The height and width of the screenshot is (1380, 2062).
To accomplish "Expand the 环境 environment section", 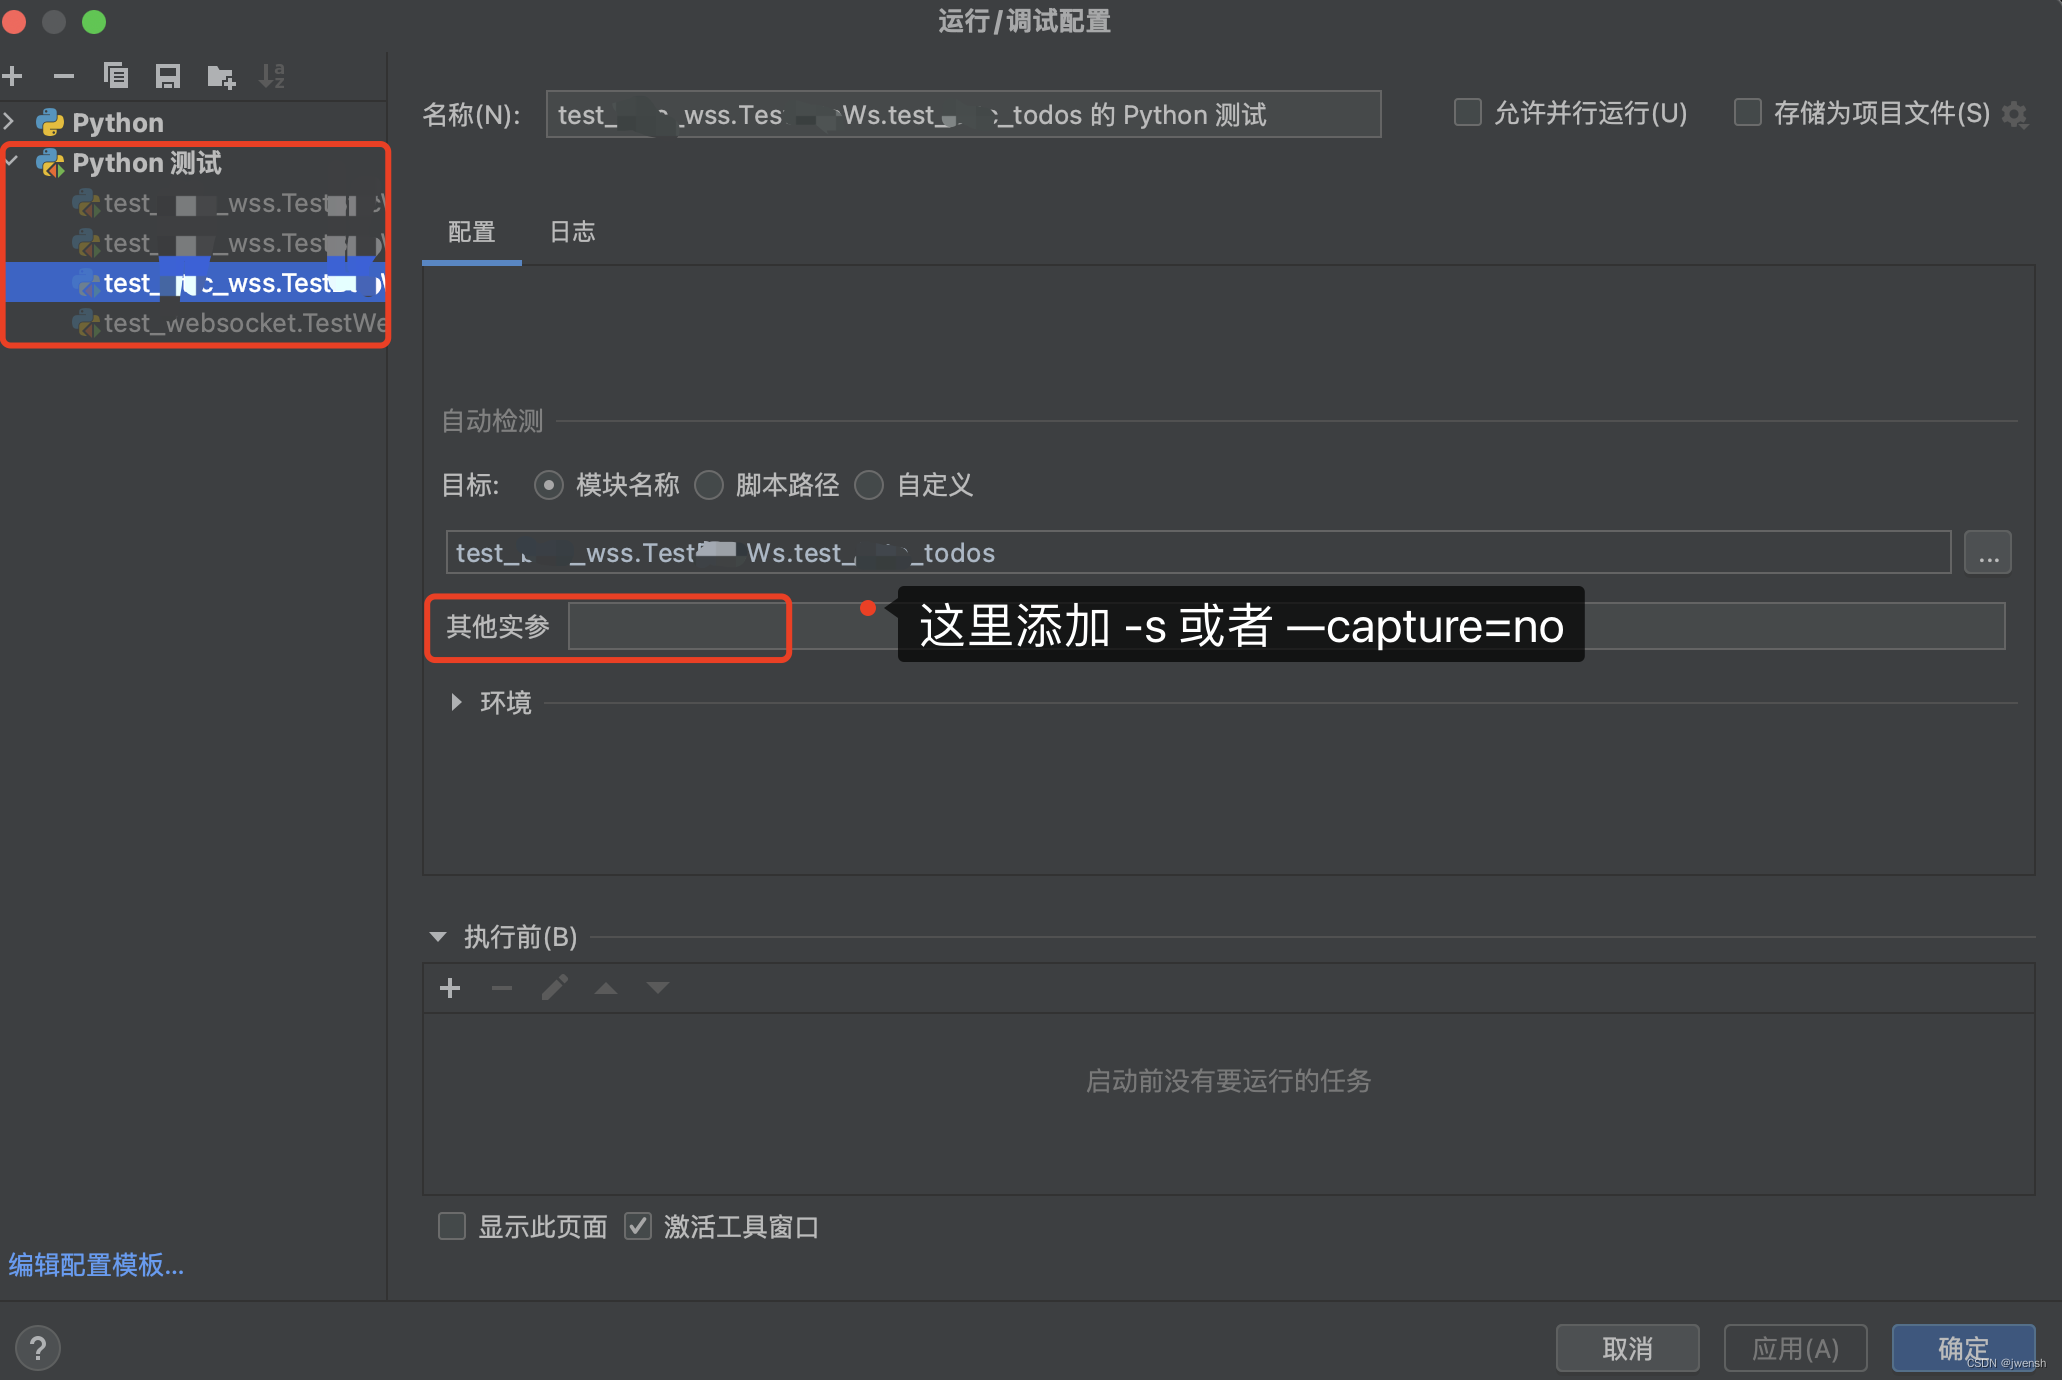I will coord(456,702).
